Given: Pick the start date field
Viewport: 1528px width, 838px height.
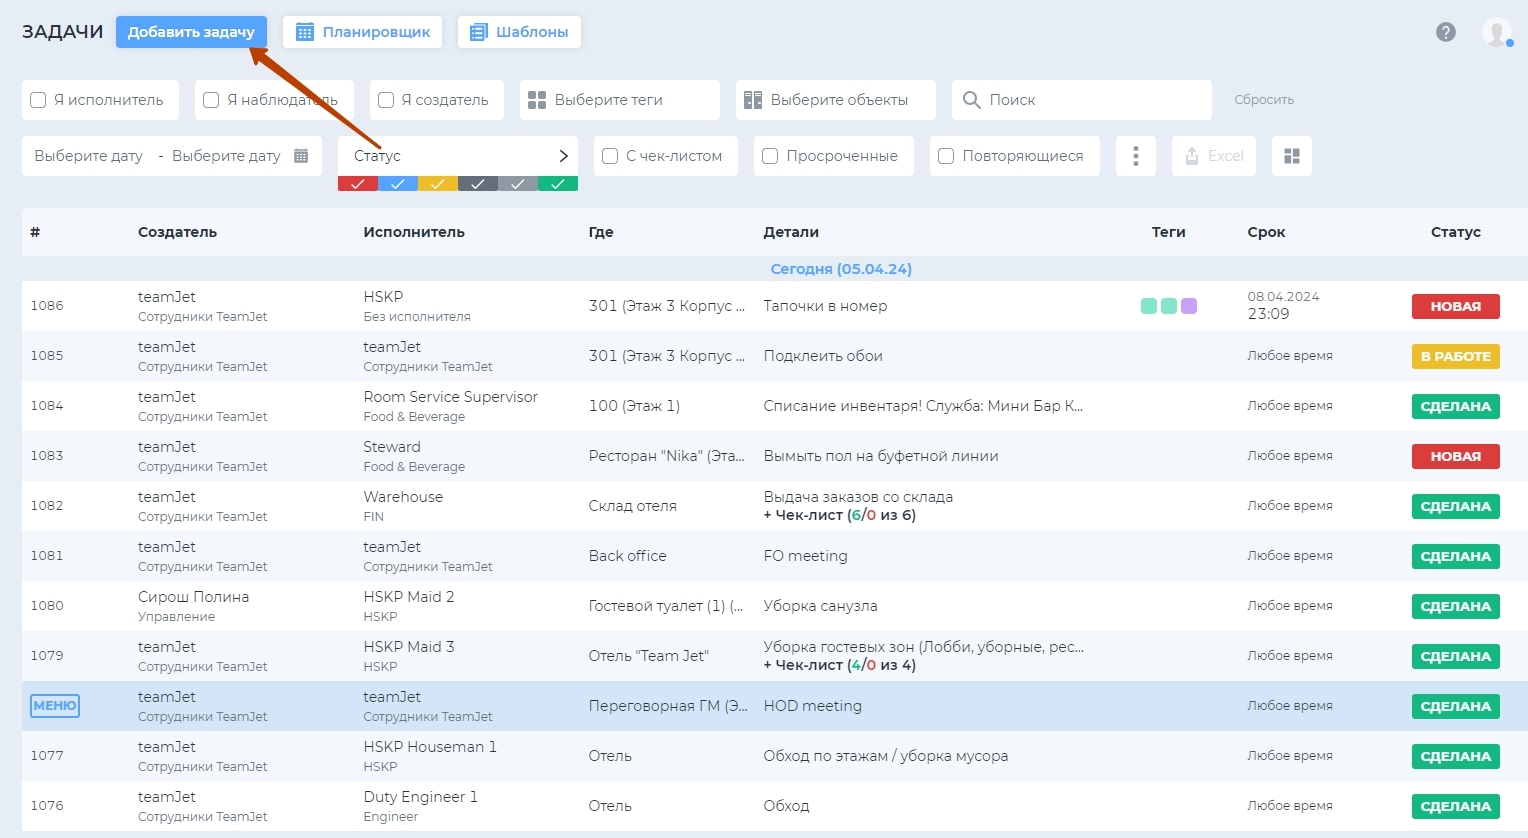Looking at the screenshot, I should coord(89,156).
